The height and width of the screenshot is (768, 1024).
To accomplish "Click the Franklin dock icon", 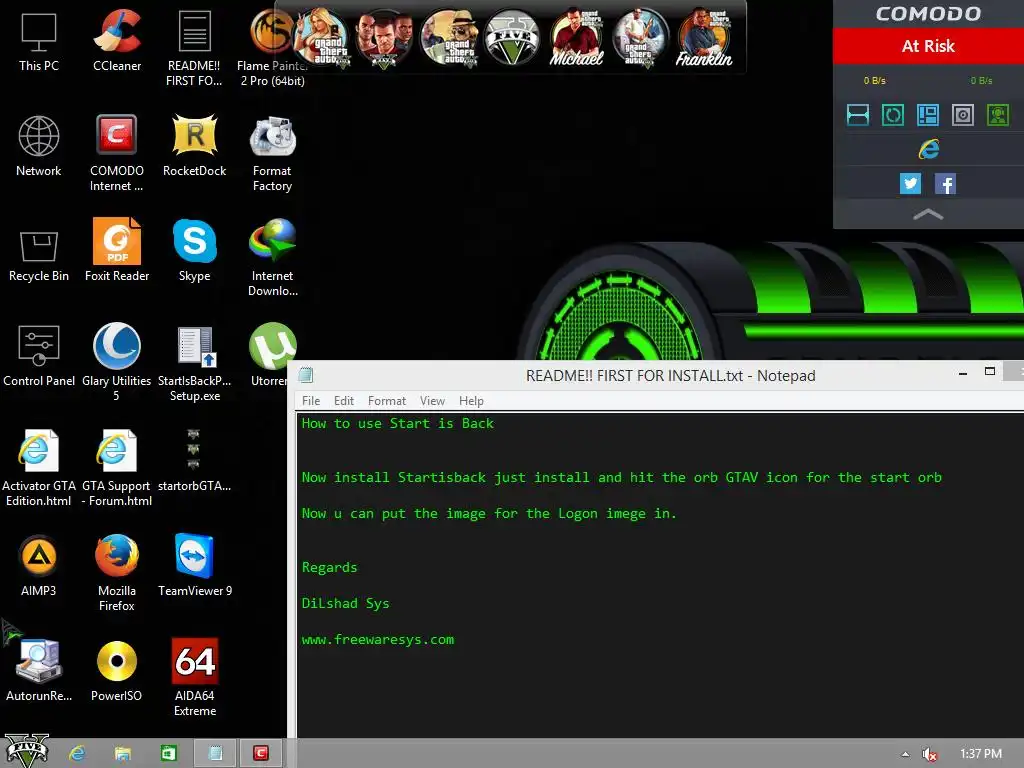I will click(x=704, y=37).
